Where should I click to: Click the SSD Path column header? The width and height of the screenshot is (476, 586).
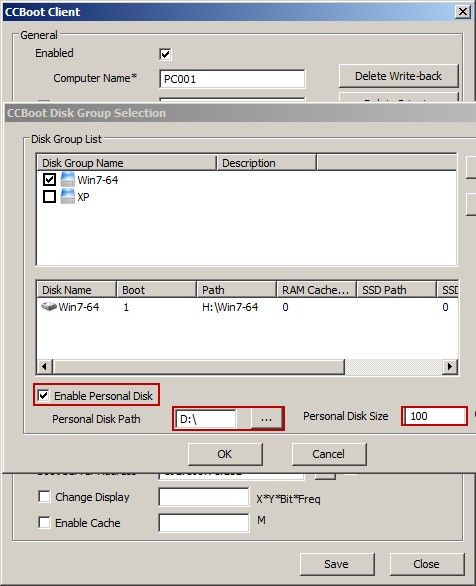(396, 290)
